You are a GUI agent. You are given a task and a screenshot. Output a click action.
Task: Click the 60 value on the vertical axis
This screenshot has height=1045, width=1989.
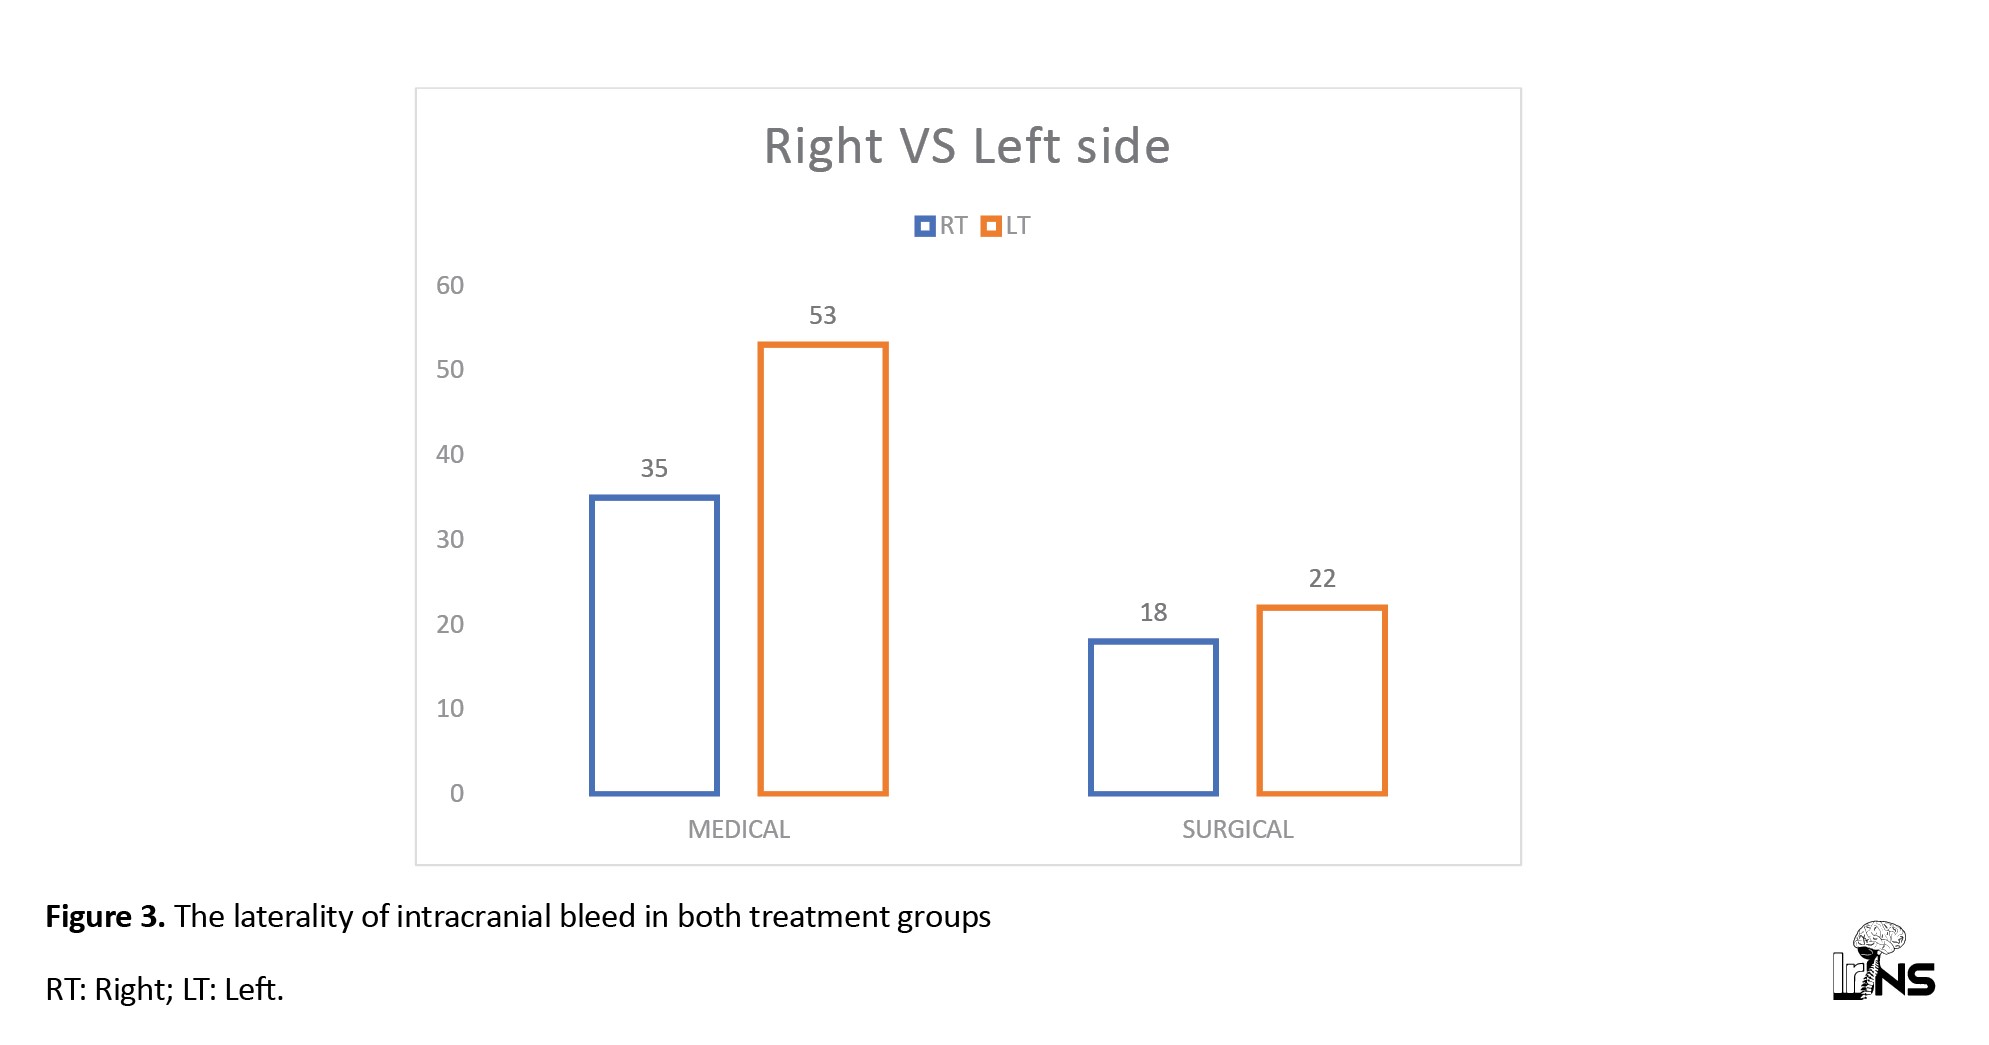pos(450,285)
